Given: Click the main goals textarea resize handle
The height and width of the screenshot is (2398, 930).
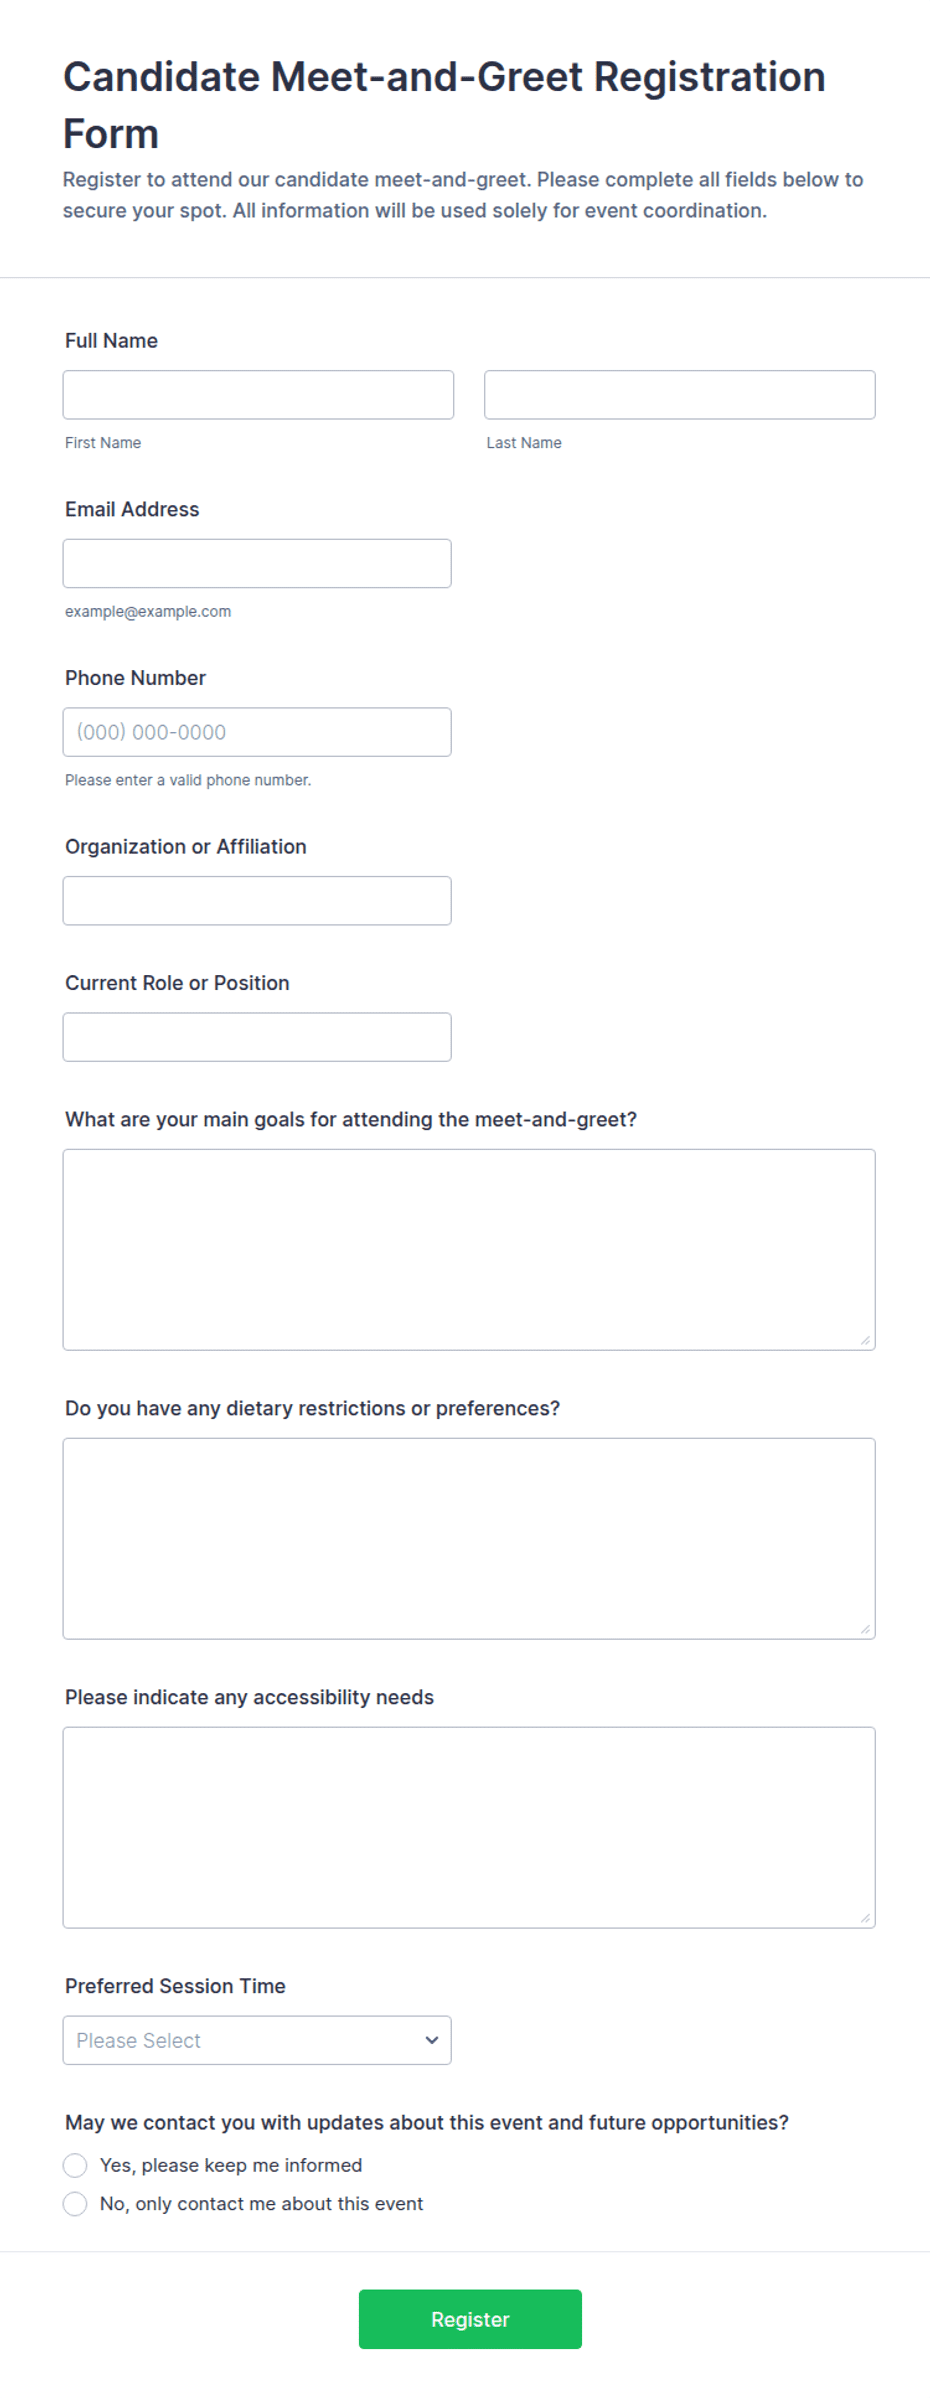Looking at the screenshot, I should 865,1340.
